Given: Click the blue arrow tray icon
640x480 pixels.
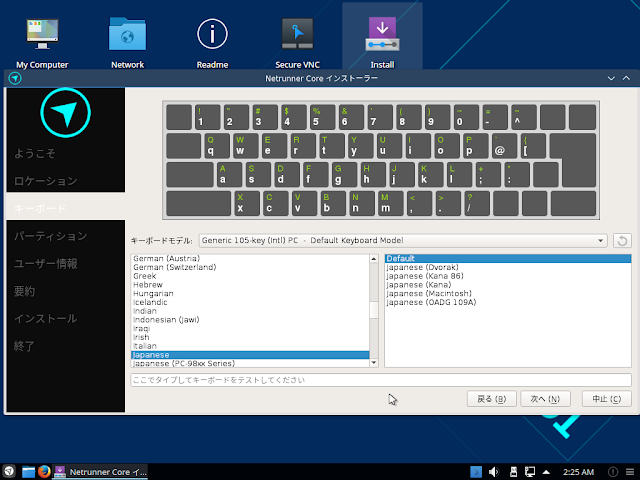Looking at the screenshot, I should click(476, 472).
